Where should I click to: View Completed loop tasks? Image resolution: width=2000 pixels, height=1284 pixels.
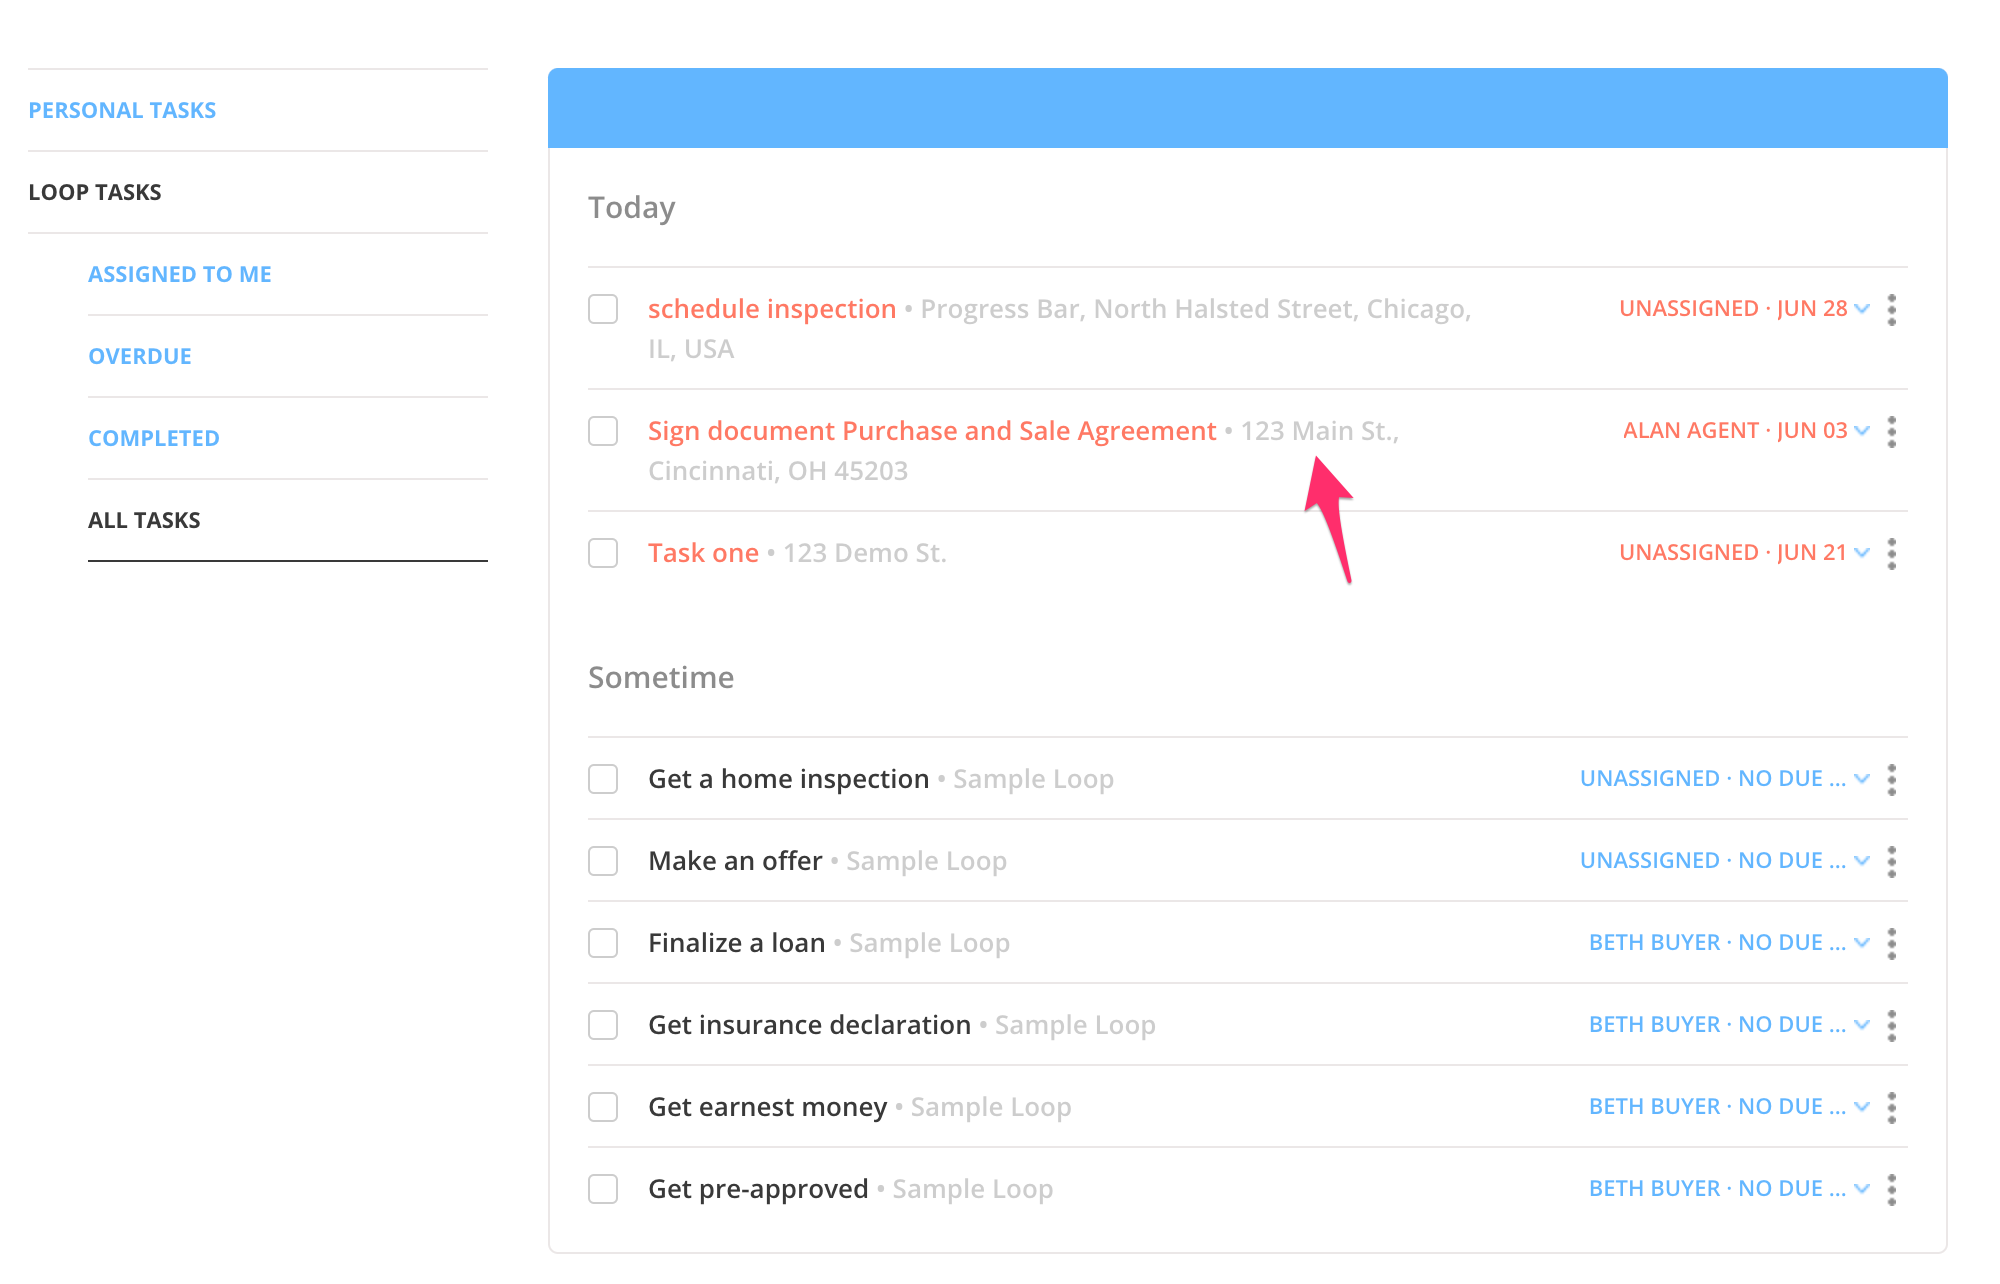[154, 438]
